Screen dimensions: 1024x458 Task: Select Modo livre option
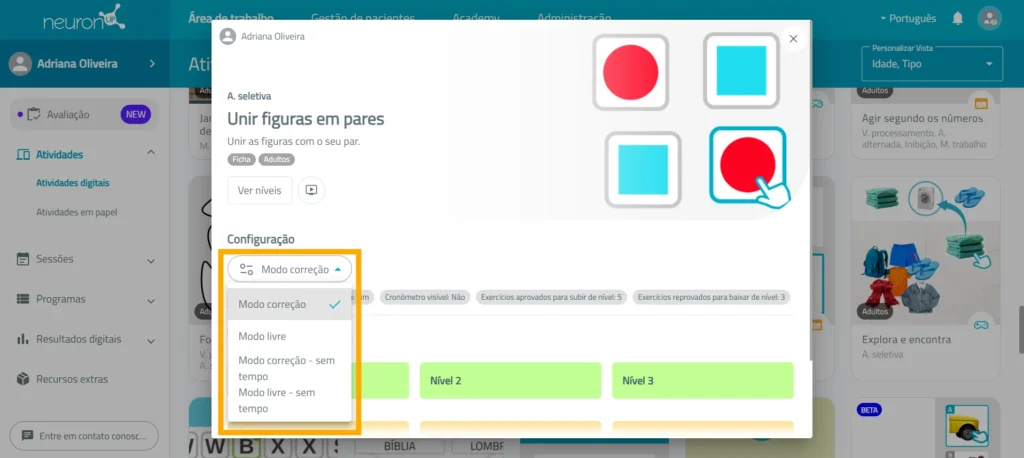click(x=289, y=336)
